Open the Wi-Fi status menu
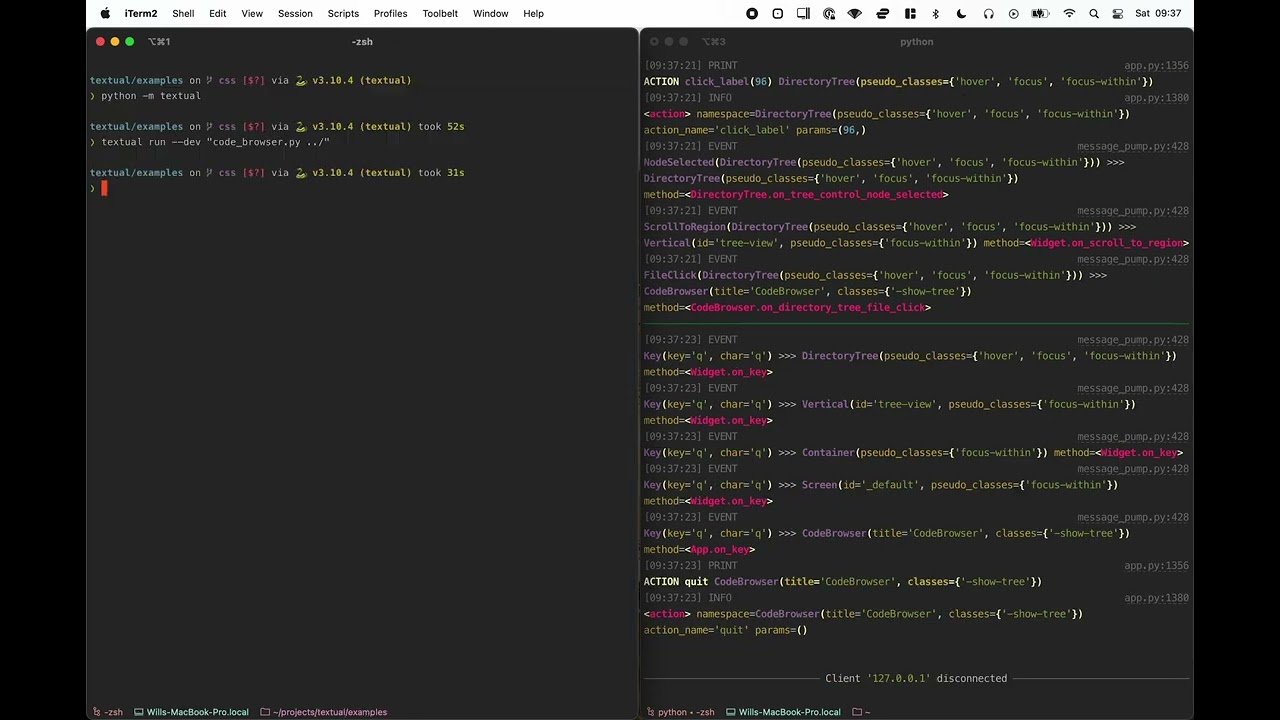 pos(1069,13)
